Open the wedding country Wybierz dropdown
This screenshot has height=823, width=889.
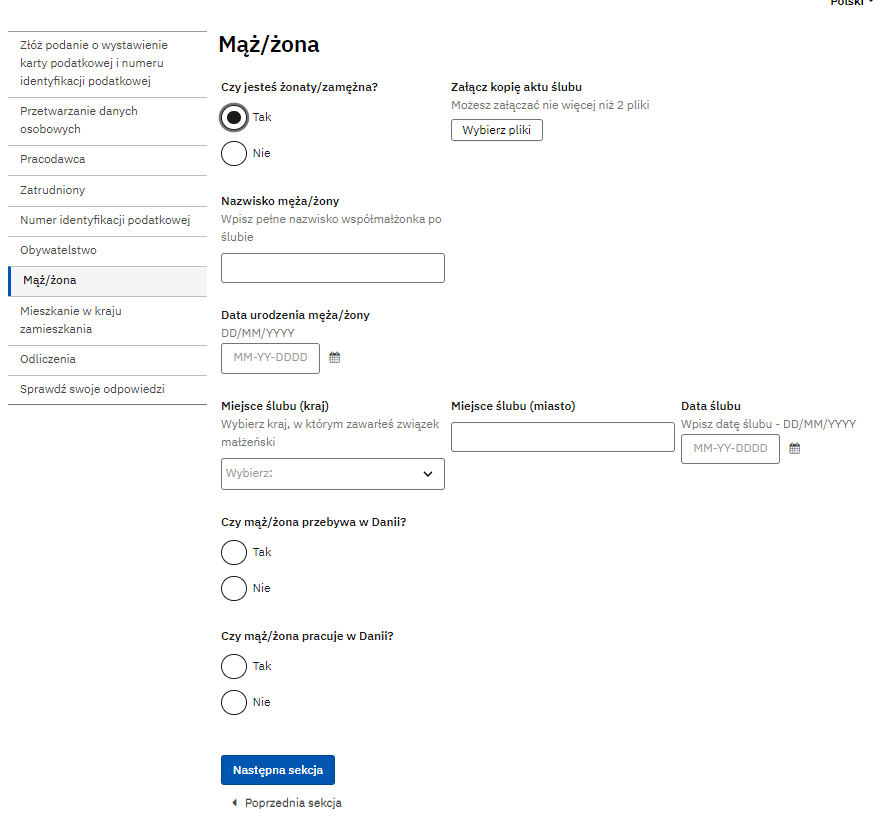click(x=333, y=474)
